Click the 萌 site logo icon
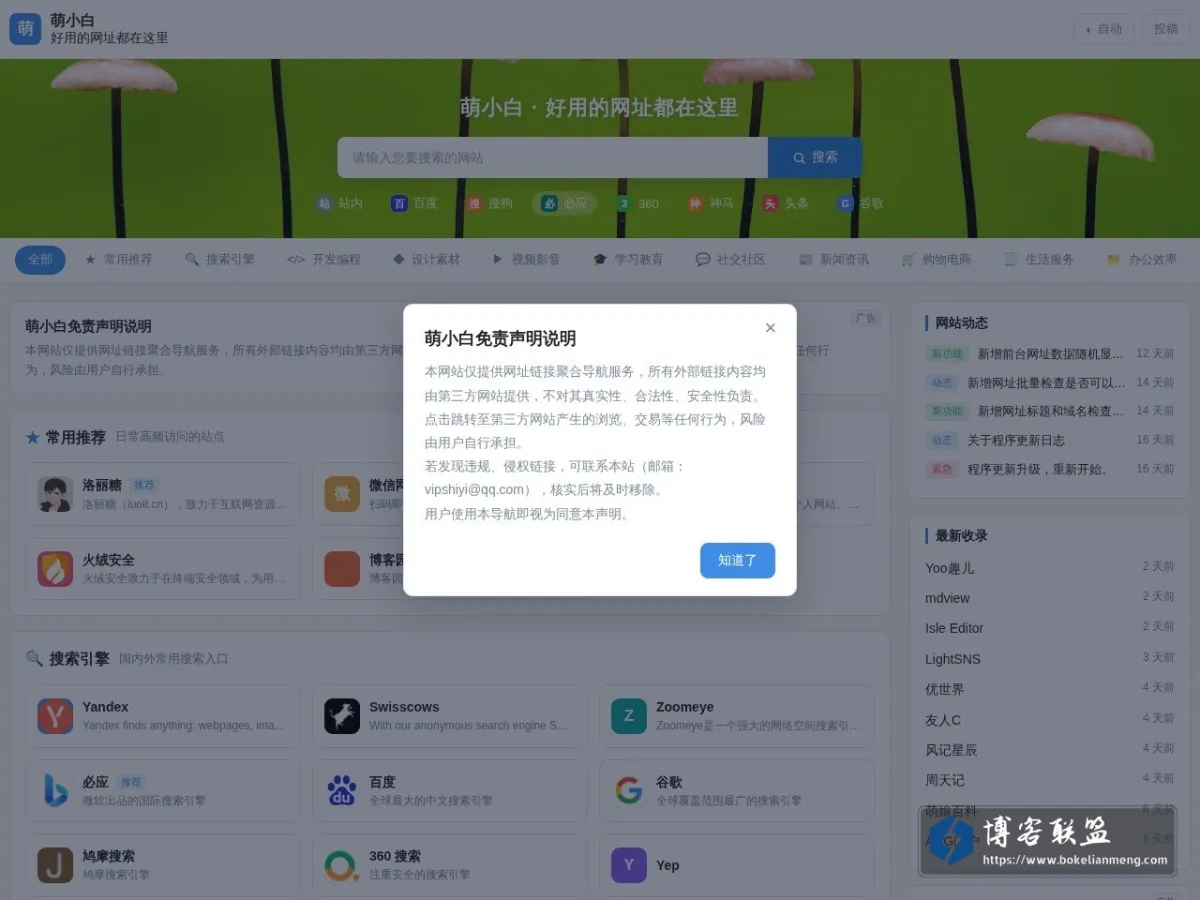1200x900 pixels. coord(25,29)
